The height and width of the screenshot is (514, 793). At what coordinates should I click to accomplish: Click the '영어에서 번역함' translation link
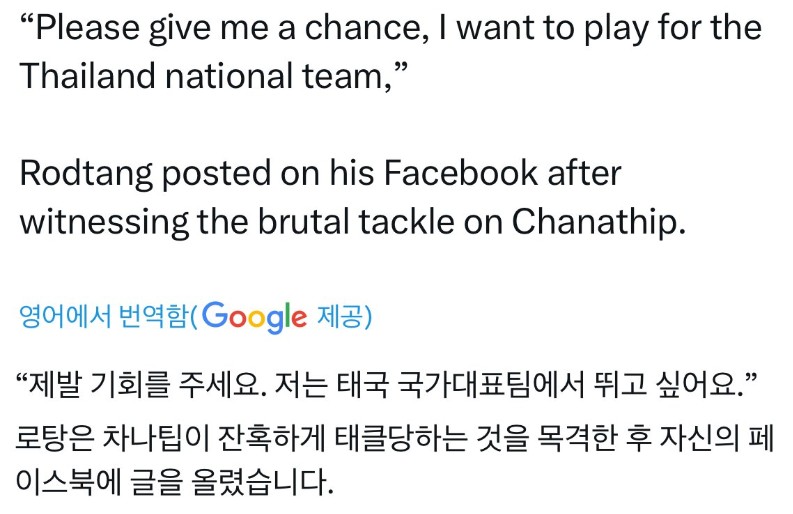point(103,317)
